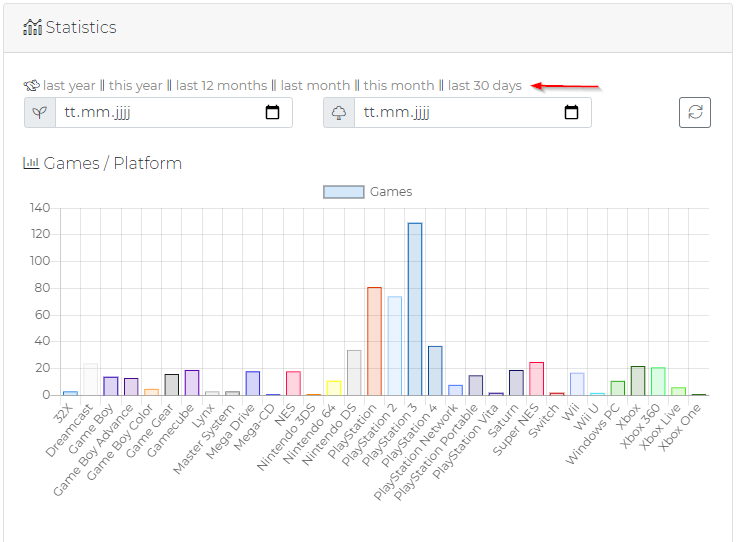Click the 32X axis label

click(63, 413)
